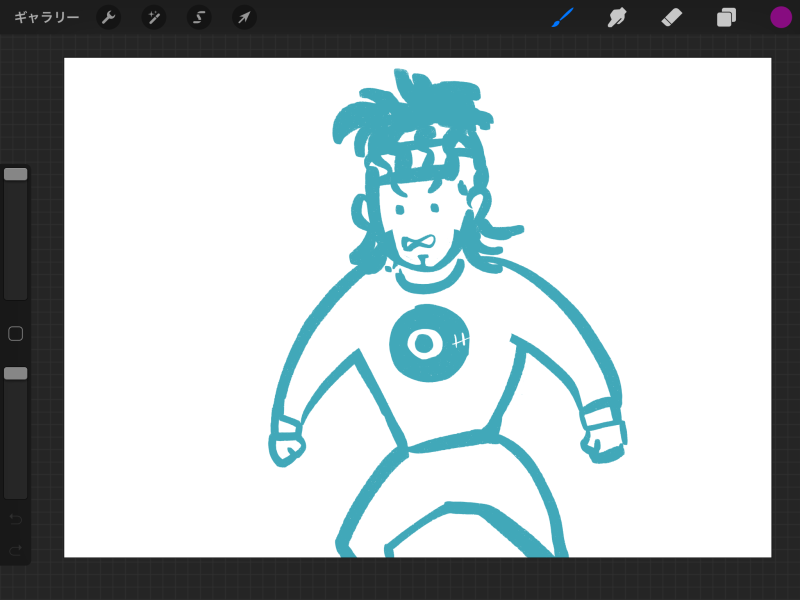The image size is (800, 600).
Task: Open the Layers panel
Action: [726, 17]
